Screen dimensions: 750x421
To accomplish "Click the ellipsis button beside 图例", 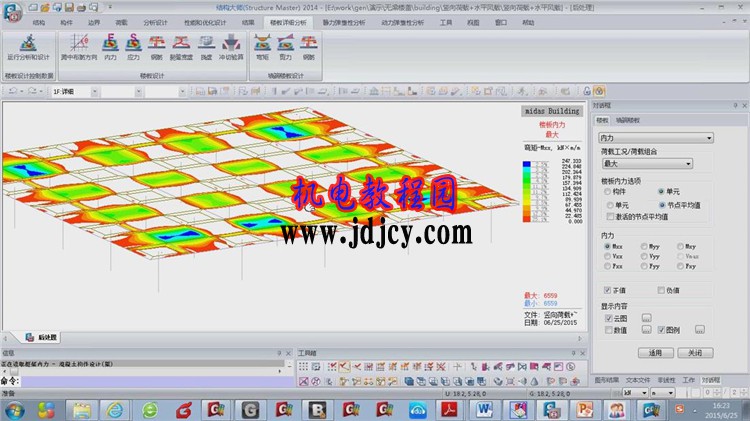I will 699,330.
